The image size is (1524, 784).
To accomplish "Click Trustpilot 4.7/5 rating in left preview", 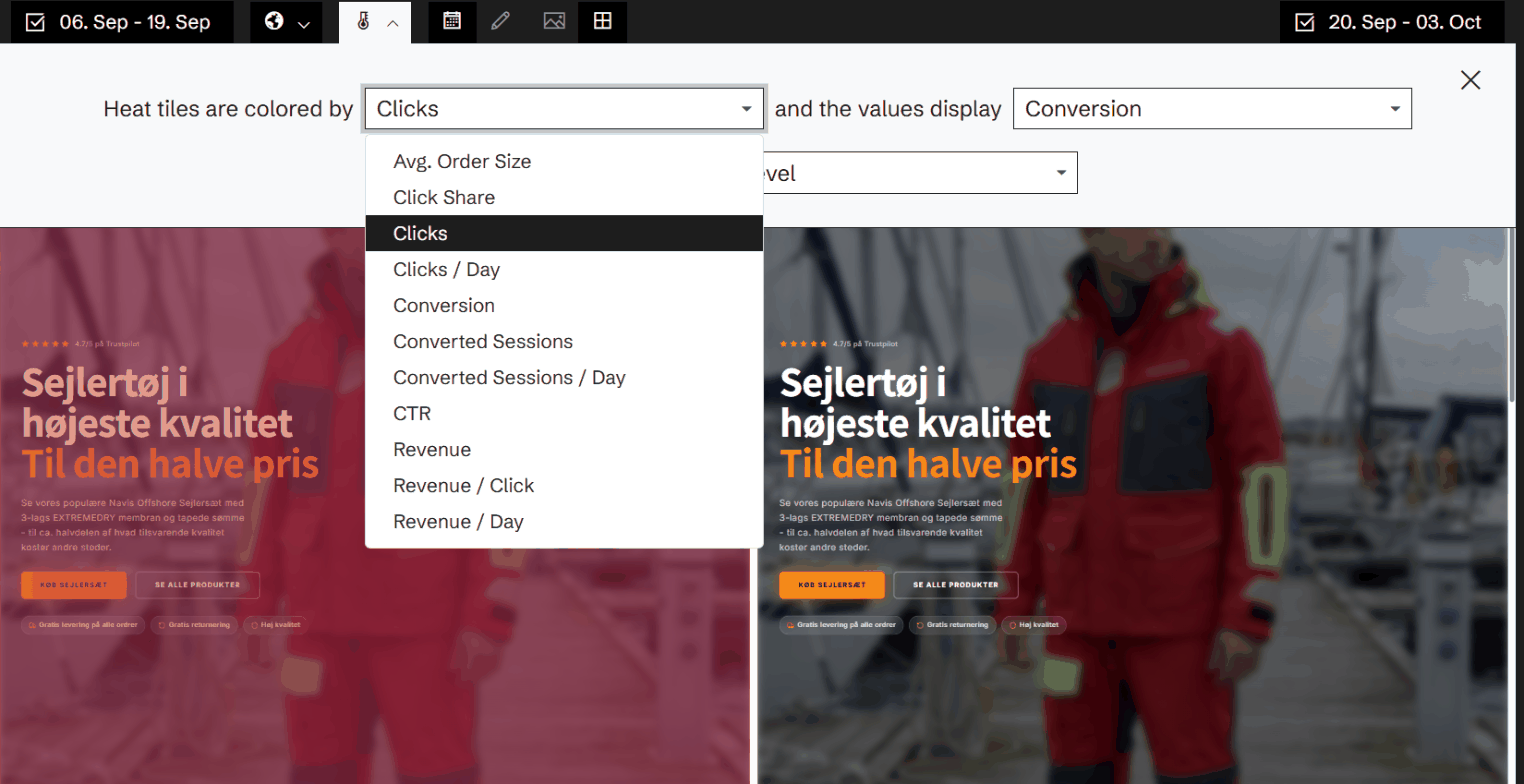I will tap(80, 343).
